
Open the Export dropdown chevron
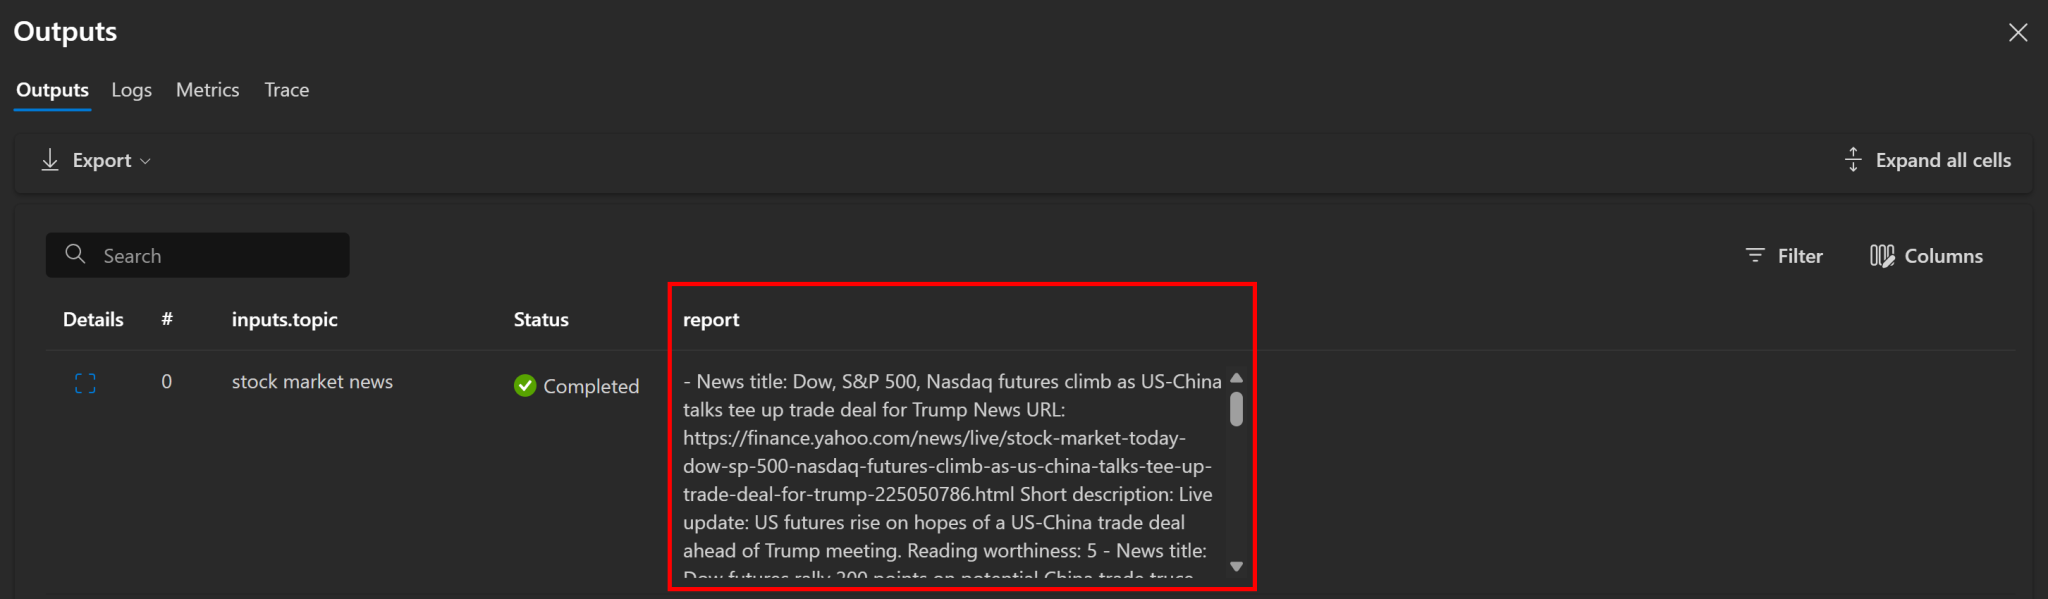click(146, 161)
